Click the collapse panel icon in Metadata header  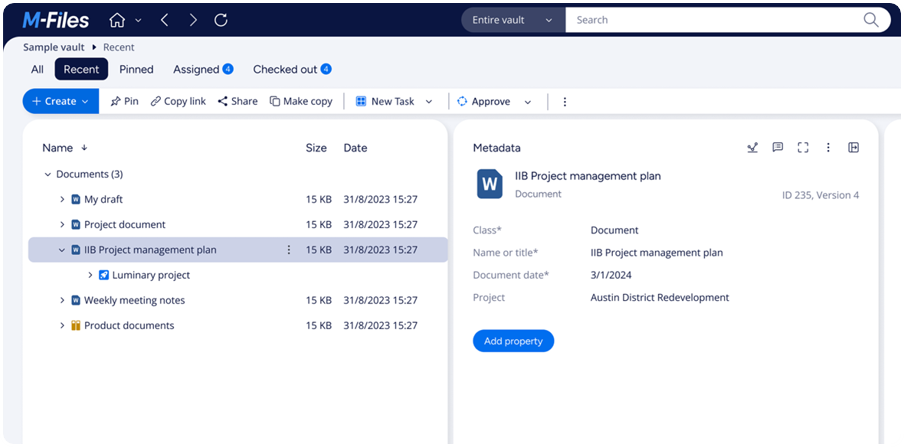[x=853, y=148]
